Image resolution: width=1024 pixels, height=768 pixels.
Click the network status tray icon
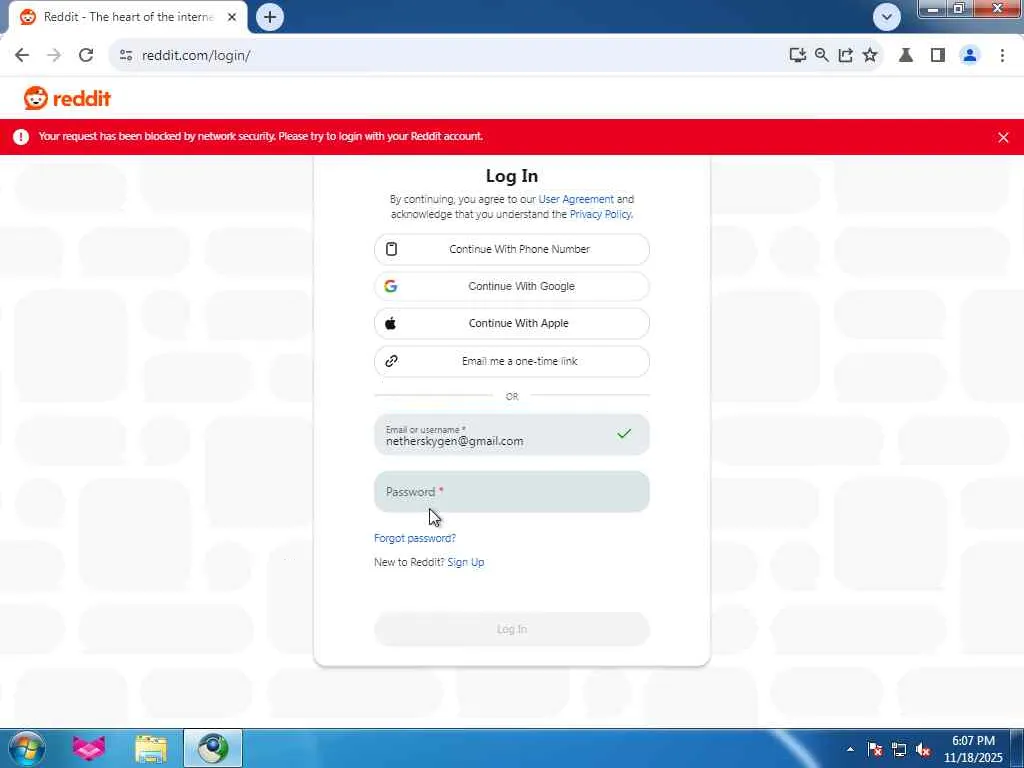pyautogui.click(x=899, y=749)
